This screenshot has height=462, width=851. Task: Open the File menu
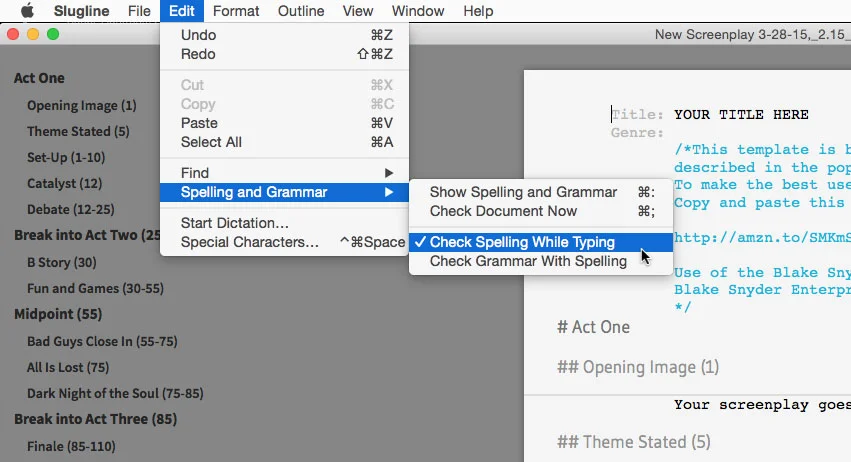[x=139, y=11]
